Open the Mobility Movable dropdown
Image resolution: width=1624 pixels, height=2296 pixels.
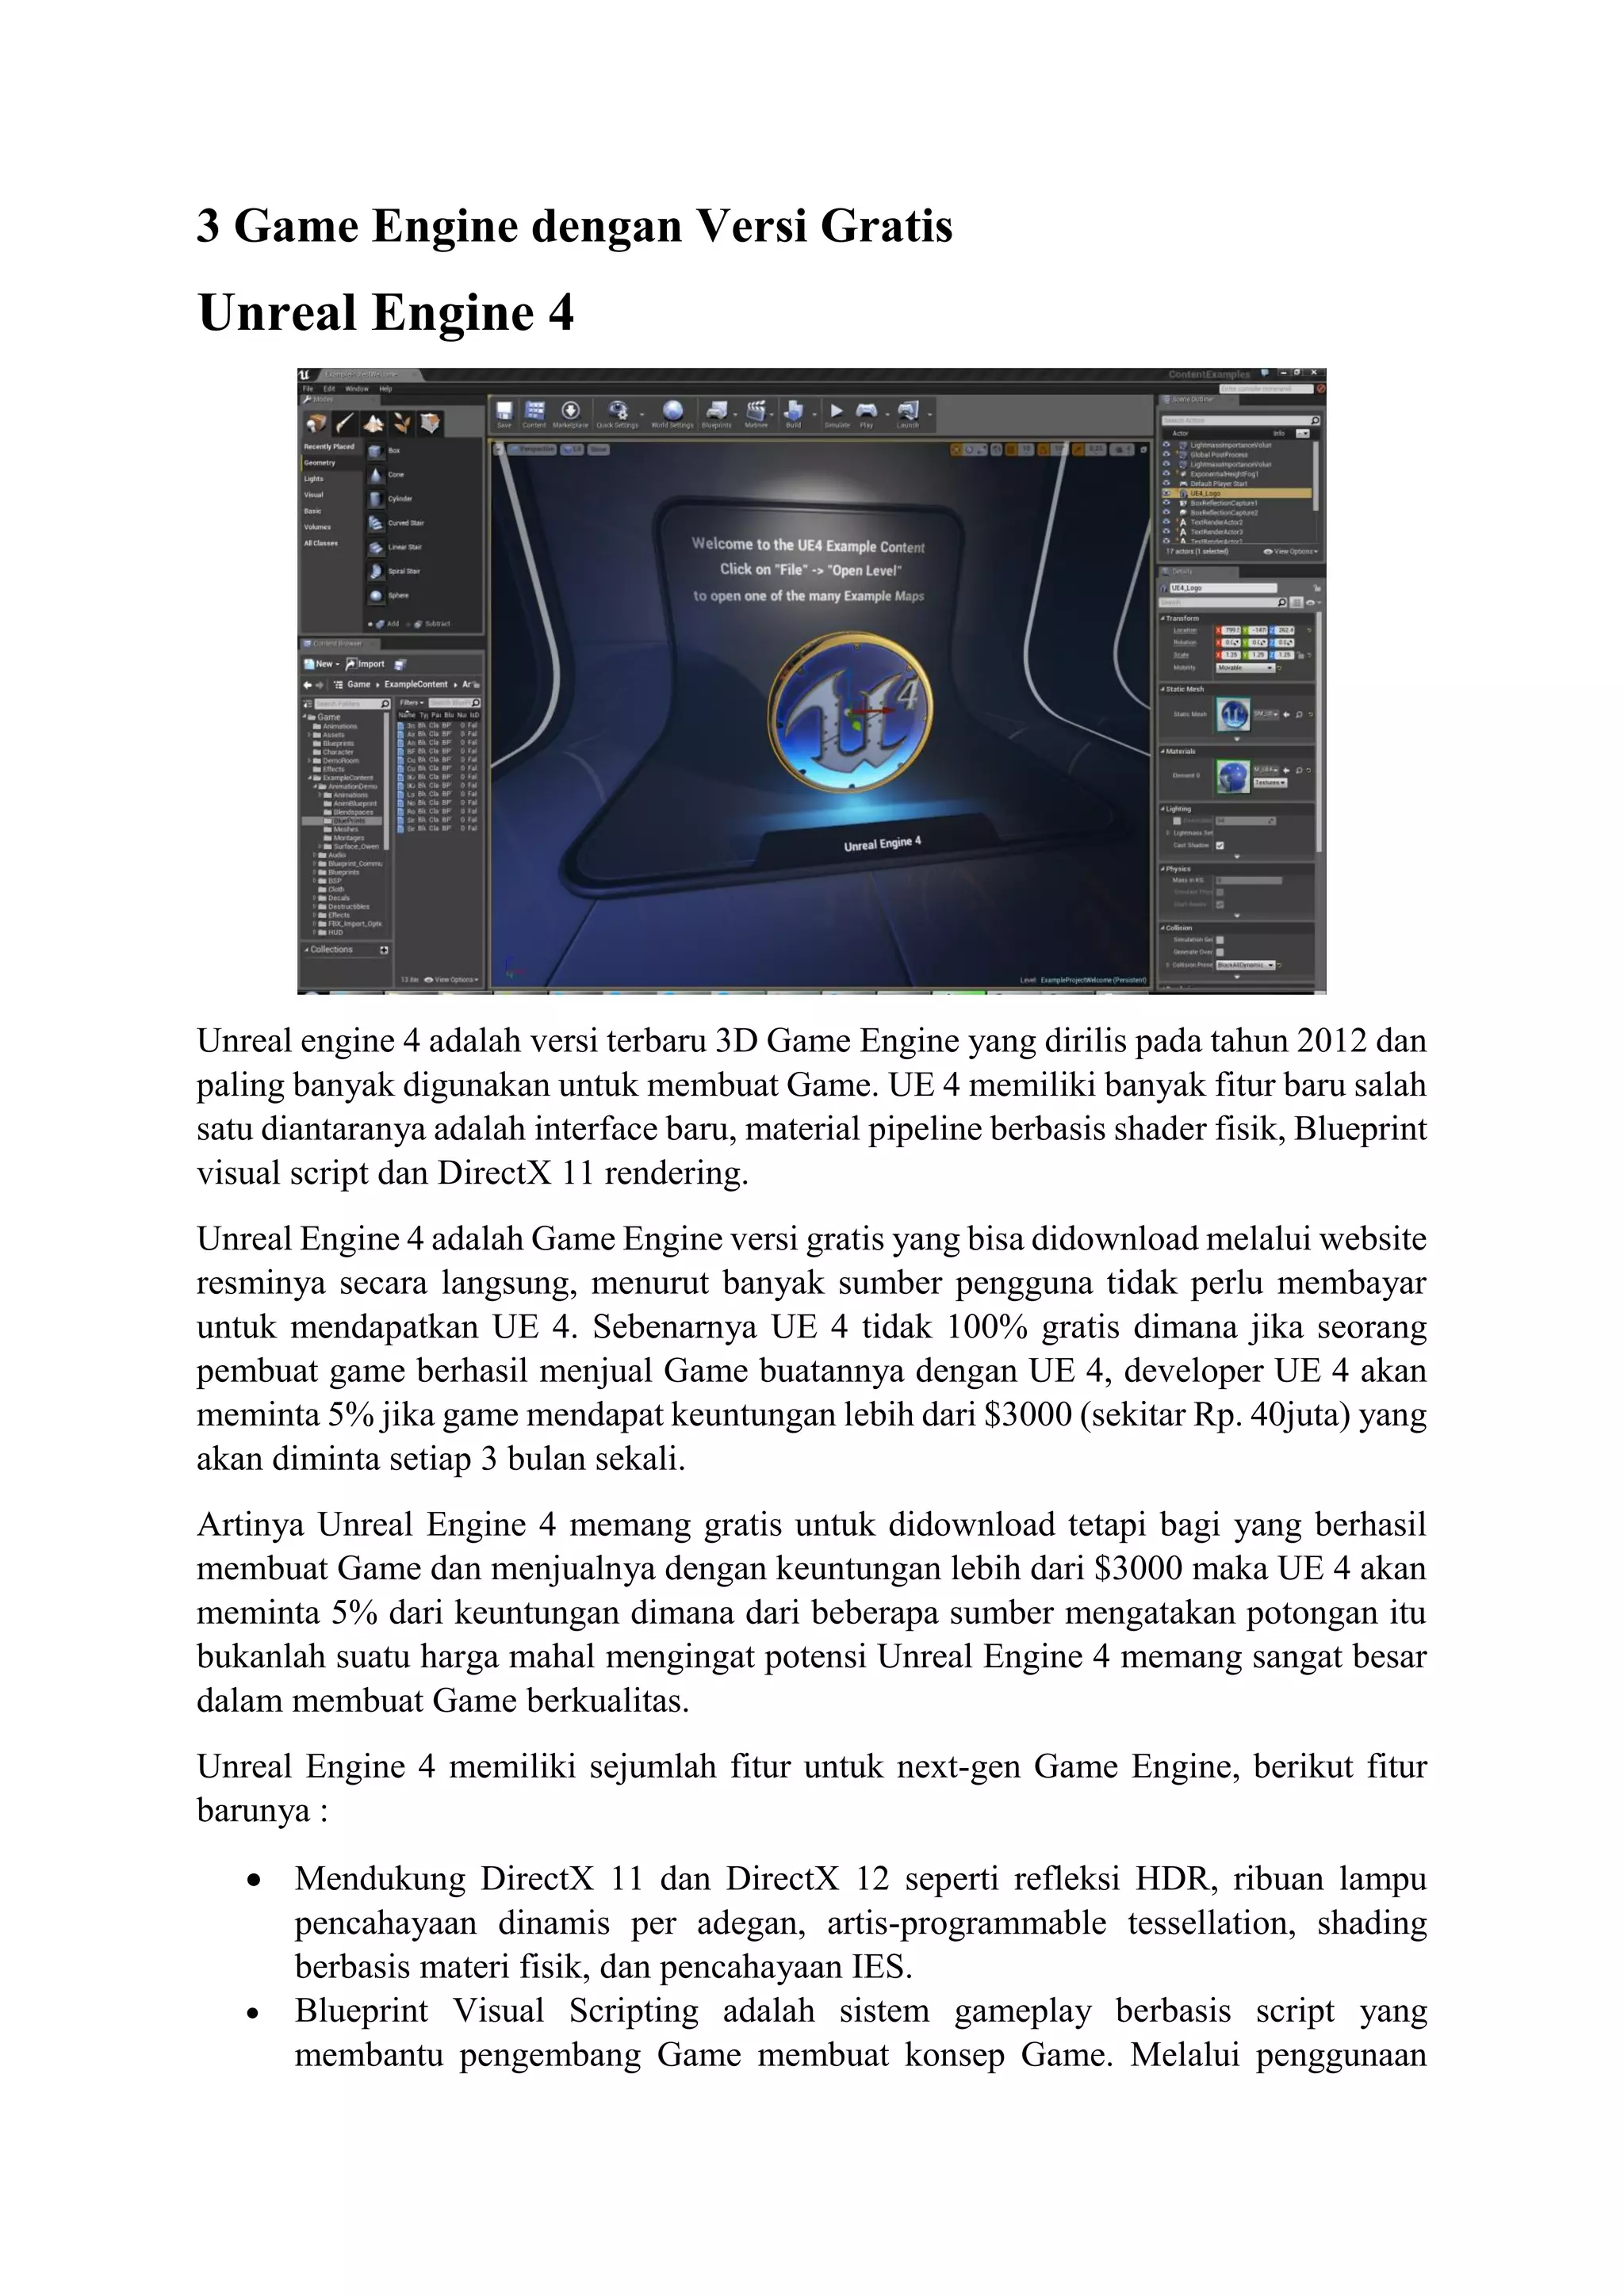tap(1245, 667)
